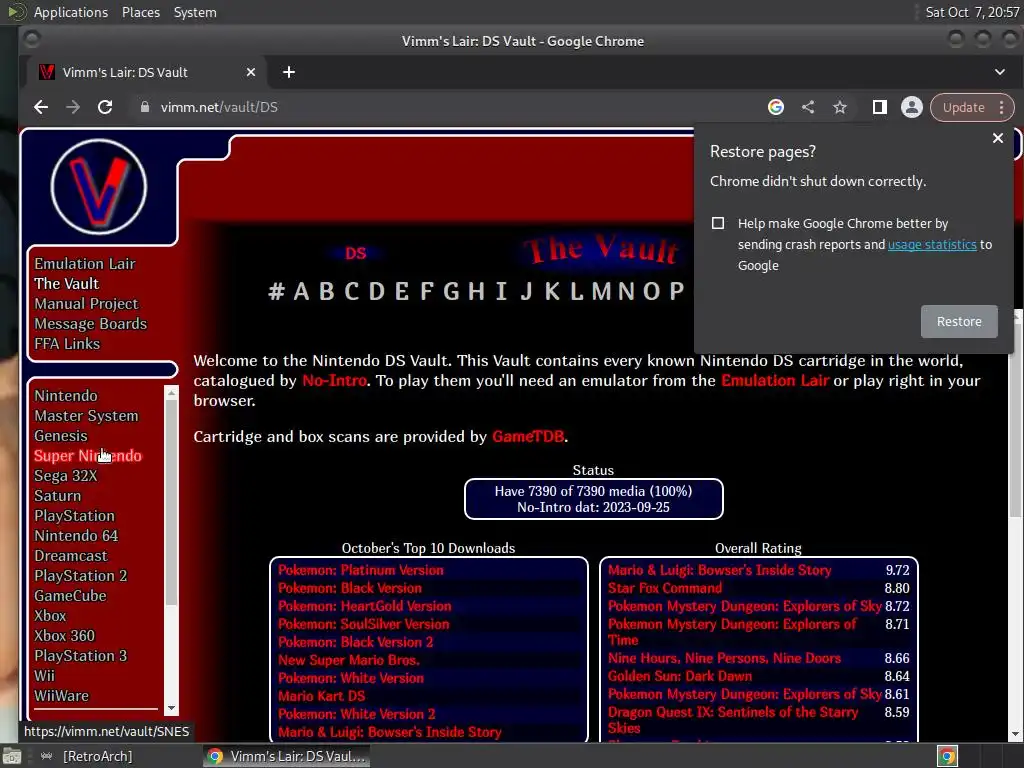Open the Chrome three-dot menu
Viewport: 1024px width, 768px height.
click(x=1001, y=107)
